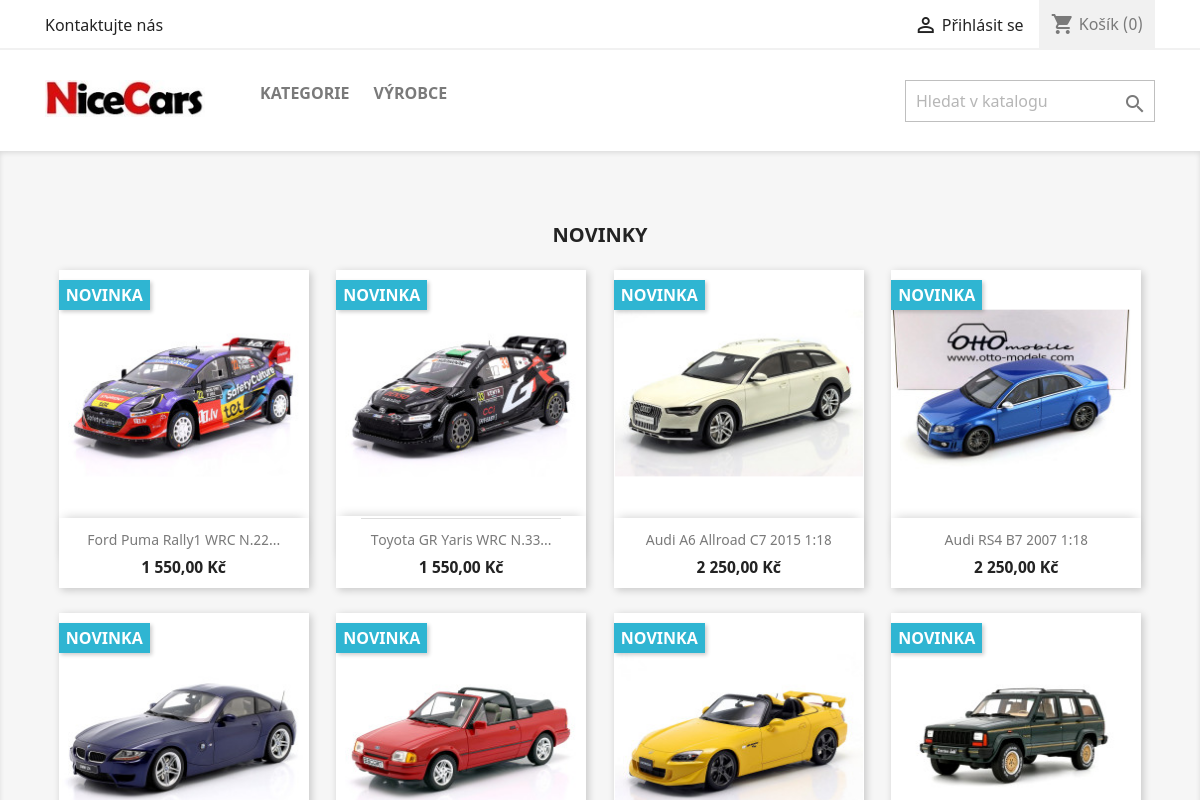Open the Audi A6 Allroad C7 2015 1:18 title
1200x800 pixels.
pos(739,540)
